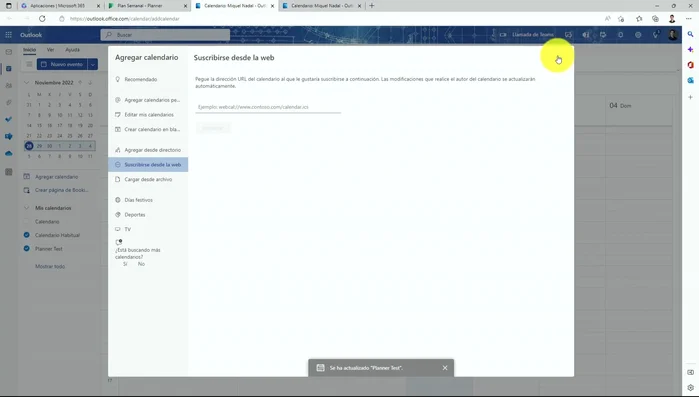Add a new Edge sidebar app
This screenshot has width=699, height=397.
click(x=691, y=97)
